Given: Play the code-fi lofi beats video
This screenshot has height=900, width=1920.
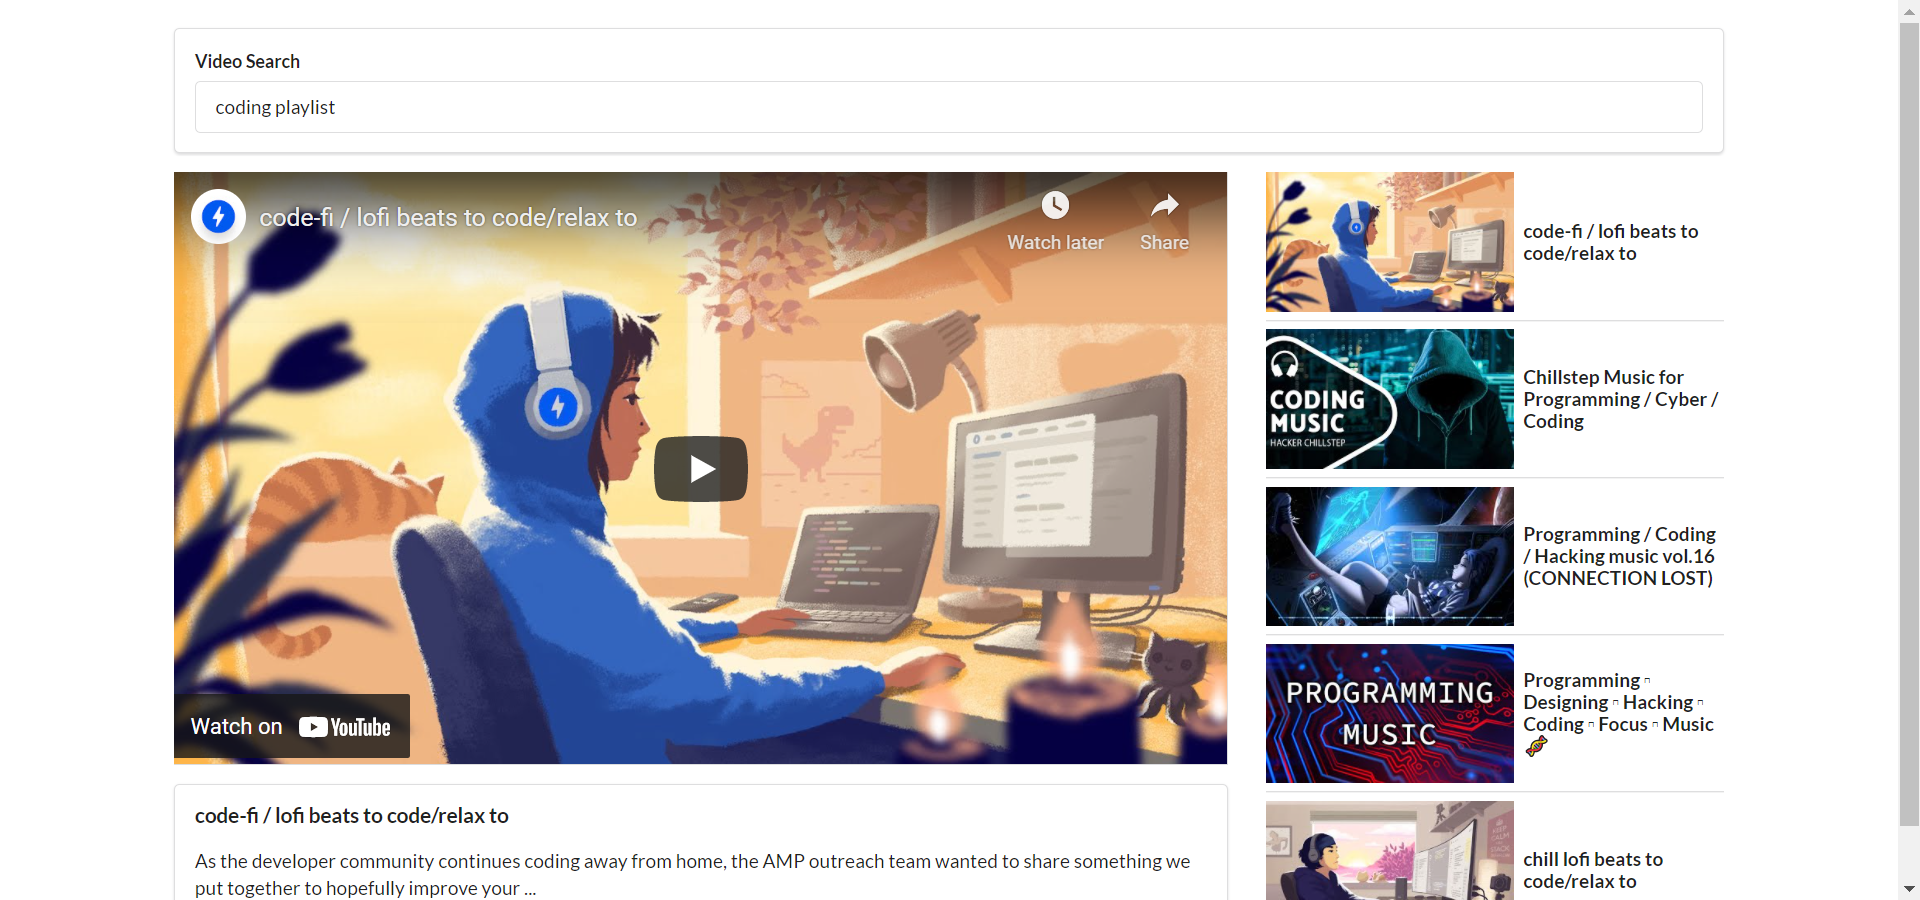Looking at the screenshot, I should (700, 468).
